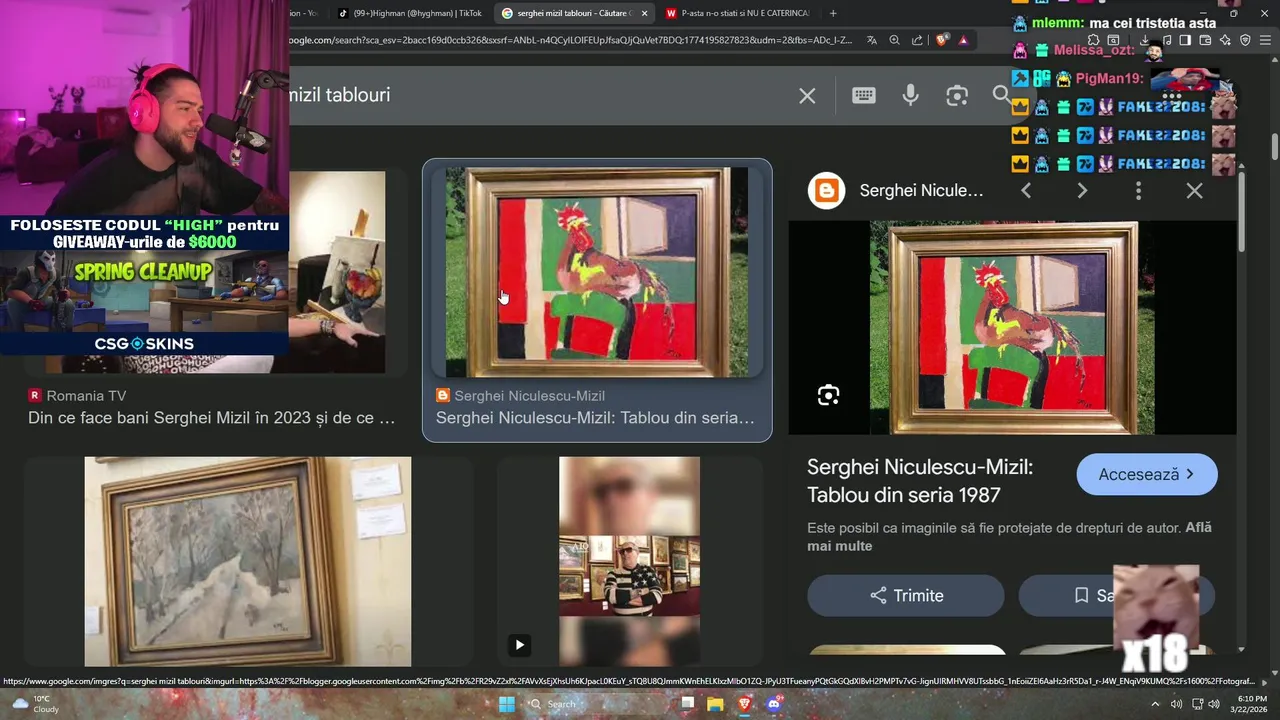Close the image preview panel

1194,190
